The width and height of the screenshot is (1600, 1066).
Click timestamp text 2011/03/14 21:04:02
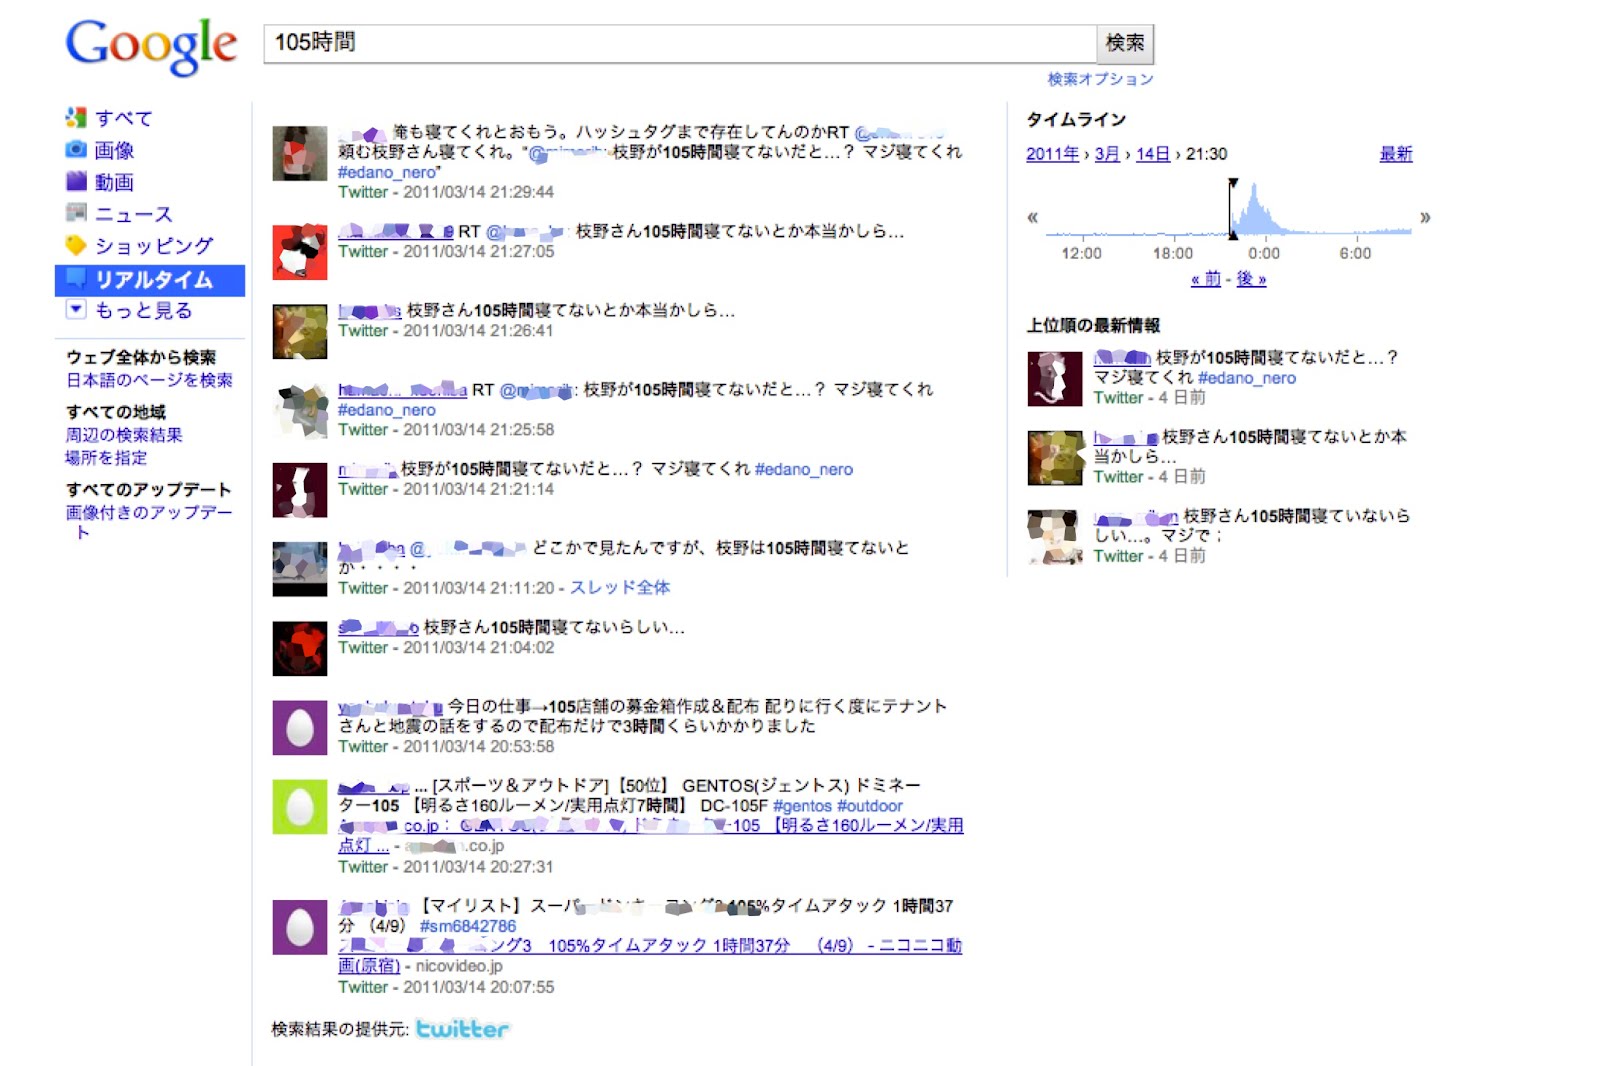(479, 648)
